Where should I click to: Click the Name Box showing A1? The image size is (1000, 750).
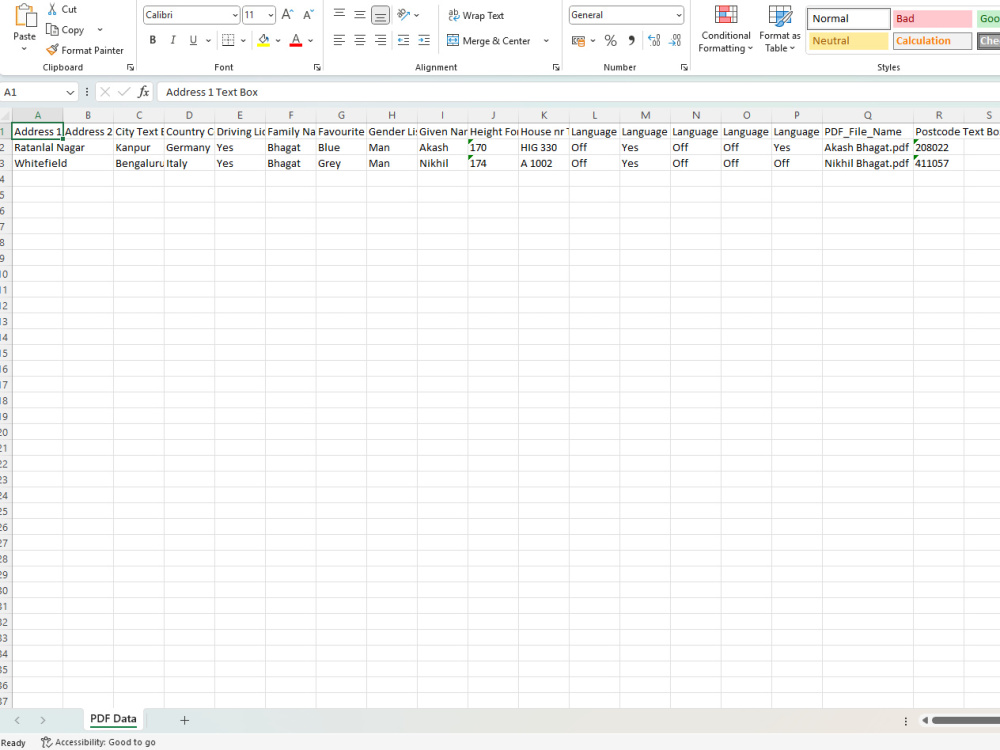39,92
